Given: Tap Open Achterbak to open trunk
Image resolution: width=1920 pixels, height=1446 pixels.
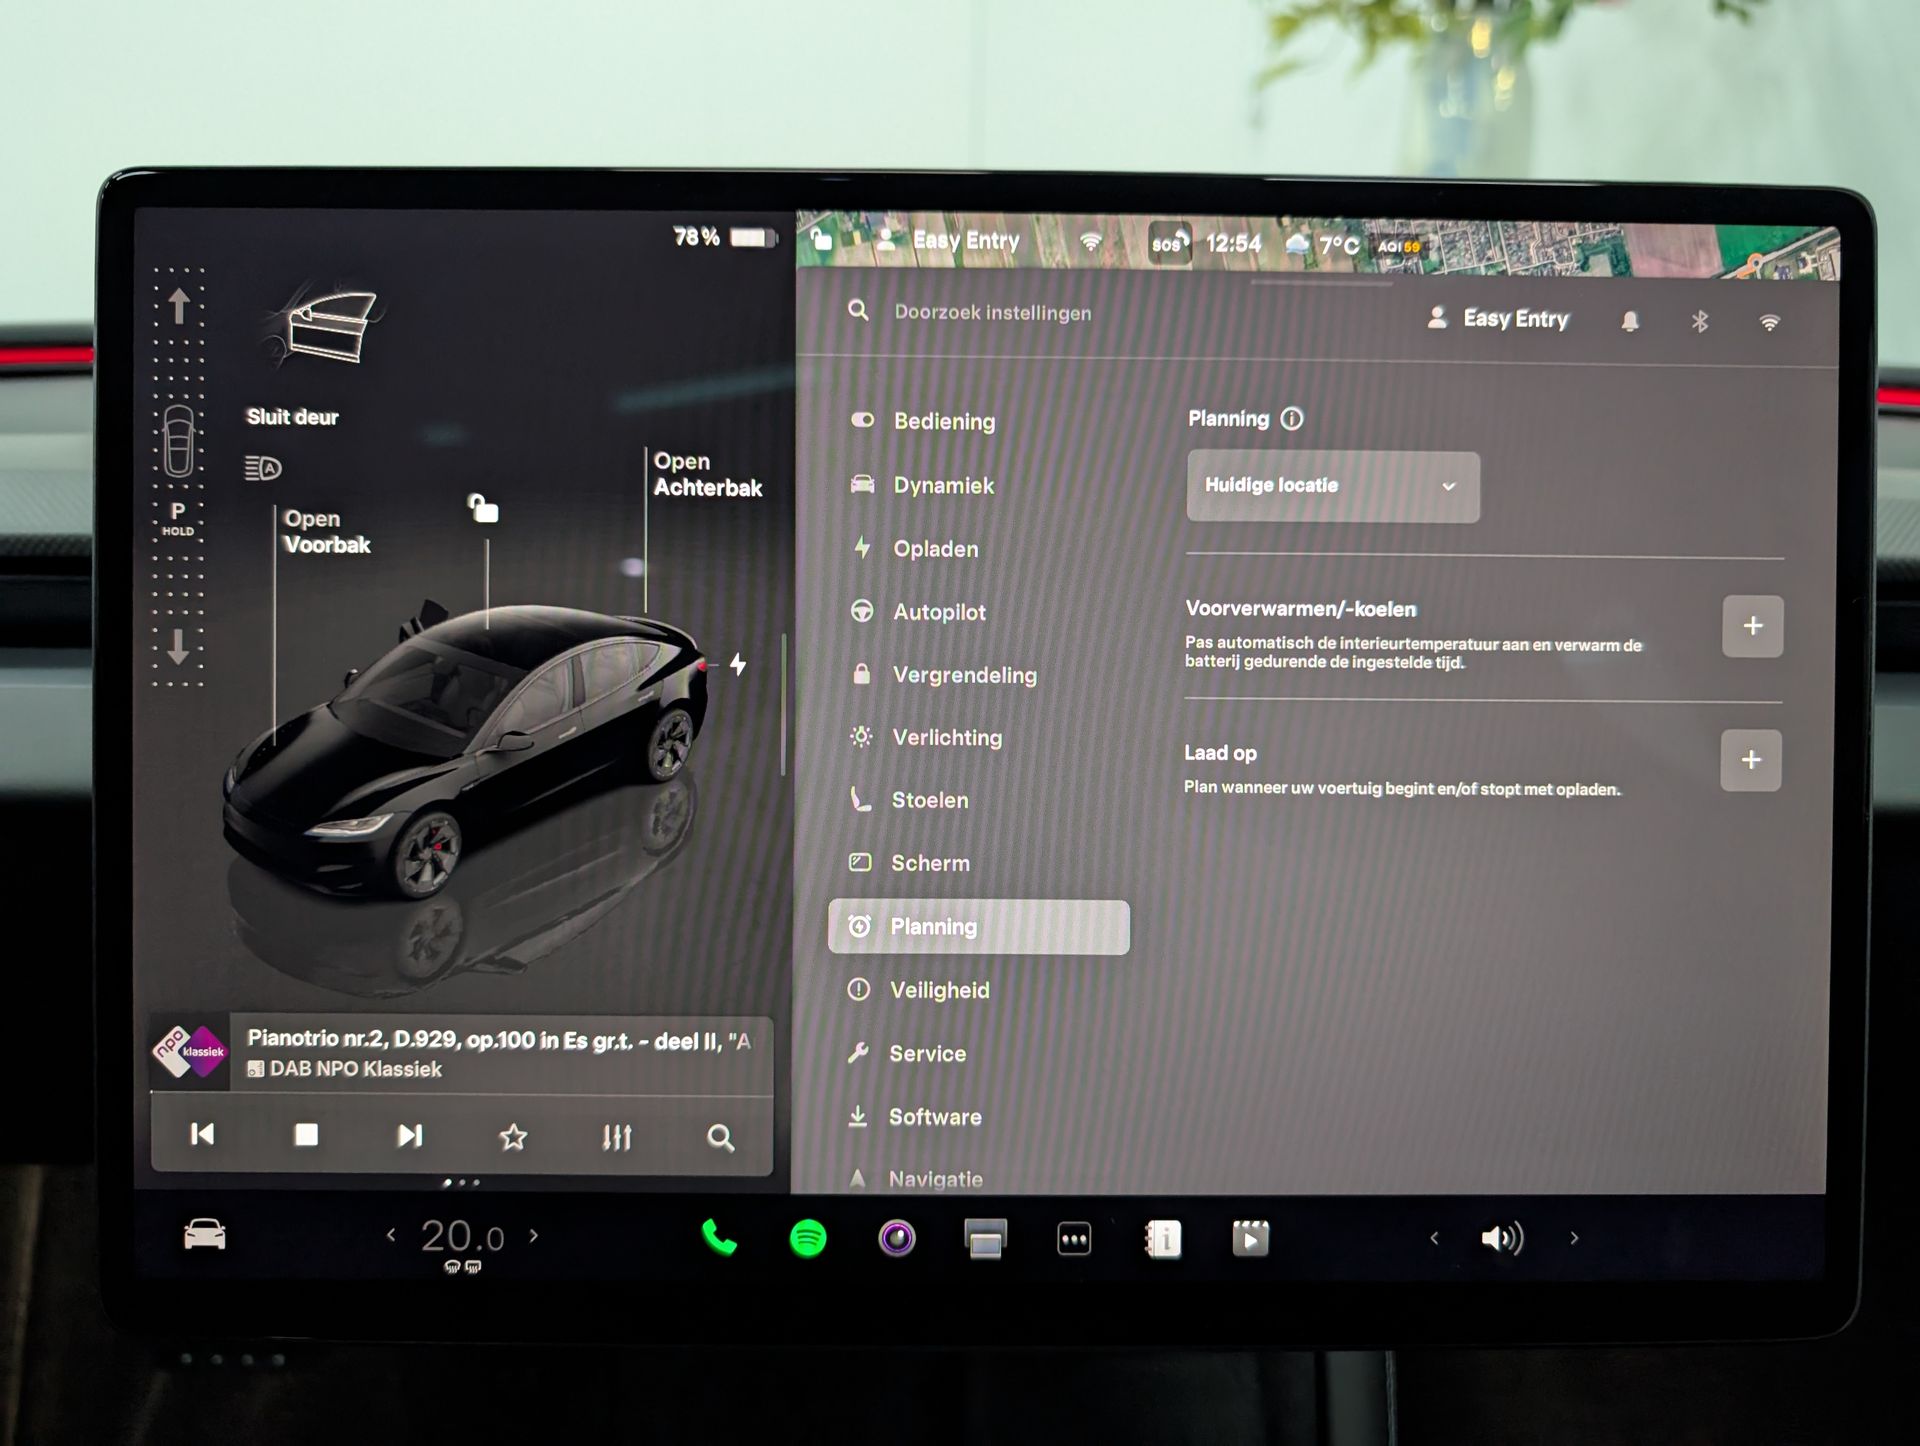Looking at the screenshot, I should [707, 475].
